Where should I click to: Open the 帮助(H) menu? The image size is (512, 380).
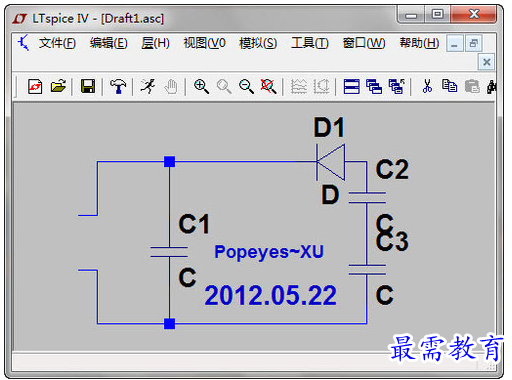pos(419,43)
